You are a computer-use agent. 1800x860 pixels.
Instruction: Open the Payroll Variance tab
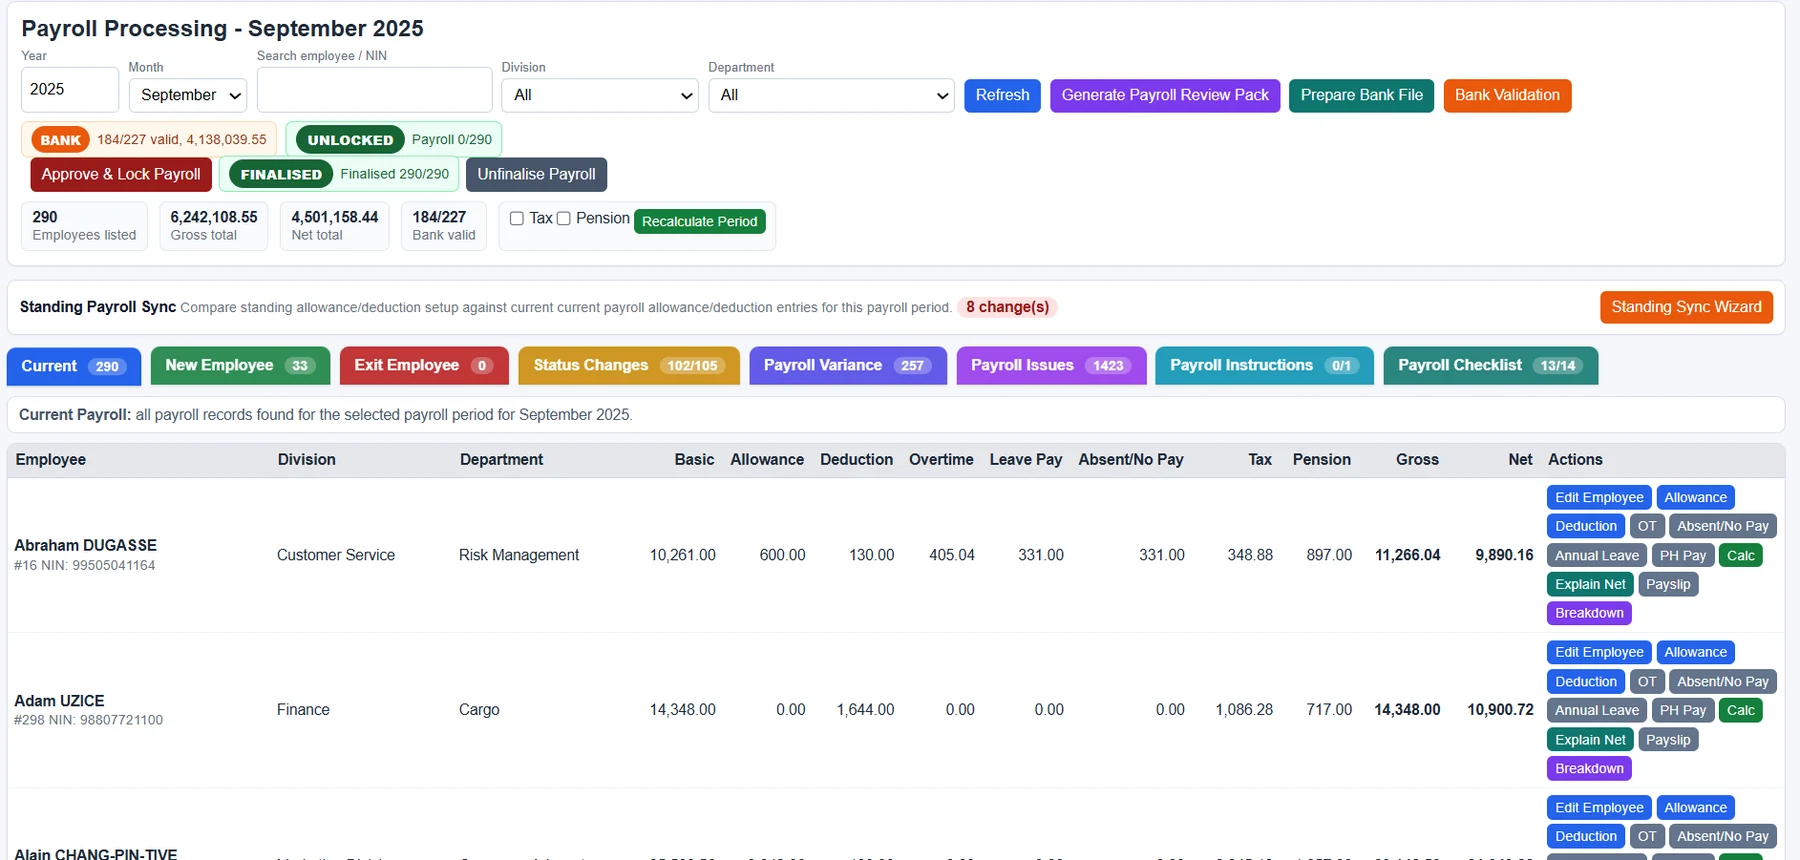[848, 366]
